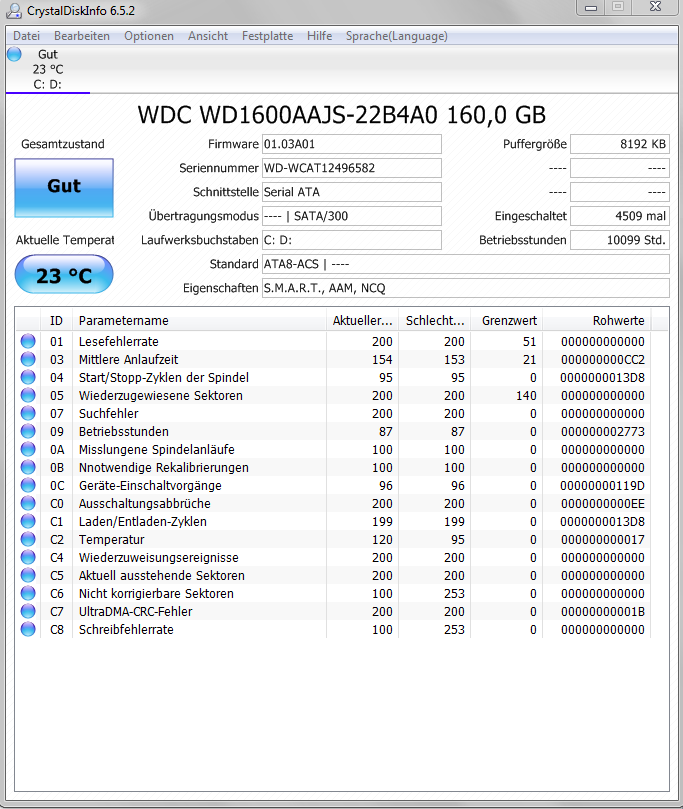Screen dimensions: 683x809
Task: Click raw value 0000000000EE
Action: click(x=603, y=504)
